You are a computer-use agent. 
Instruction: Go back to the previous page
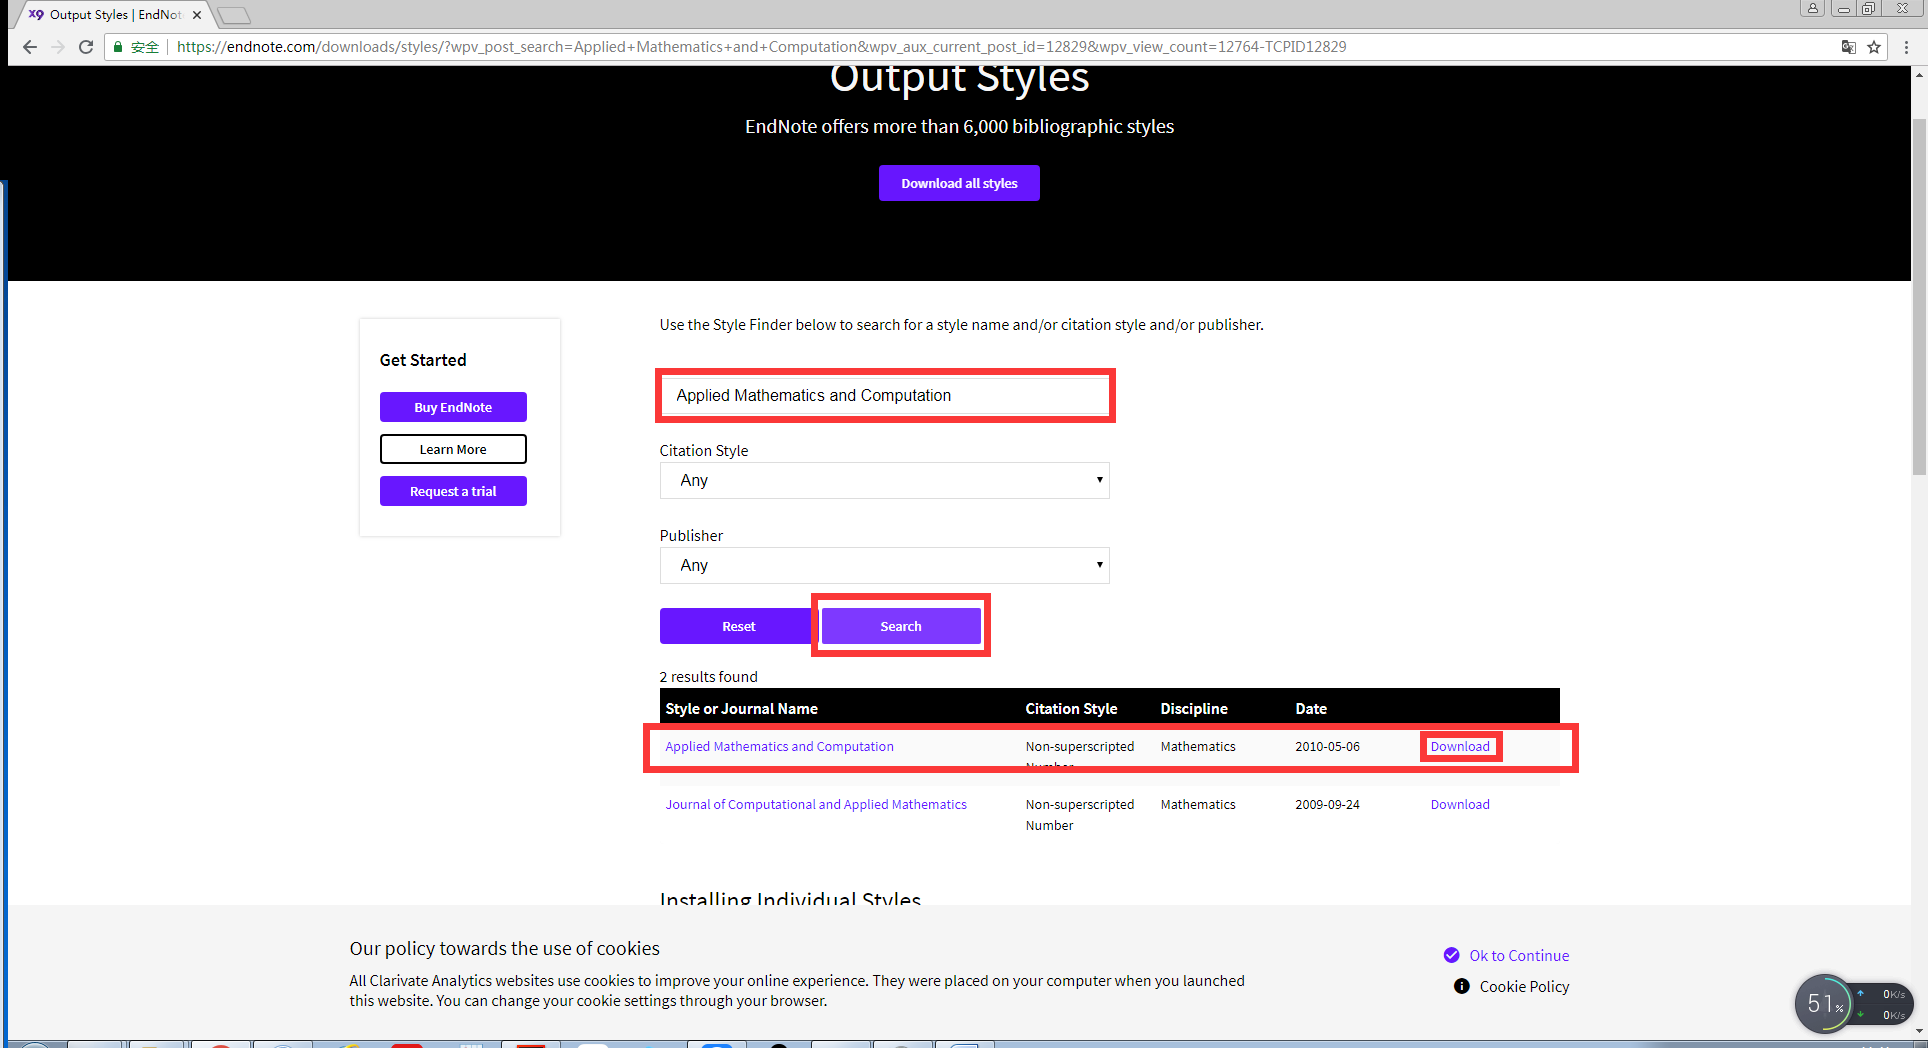[x=30, y=47]
